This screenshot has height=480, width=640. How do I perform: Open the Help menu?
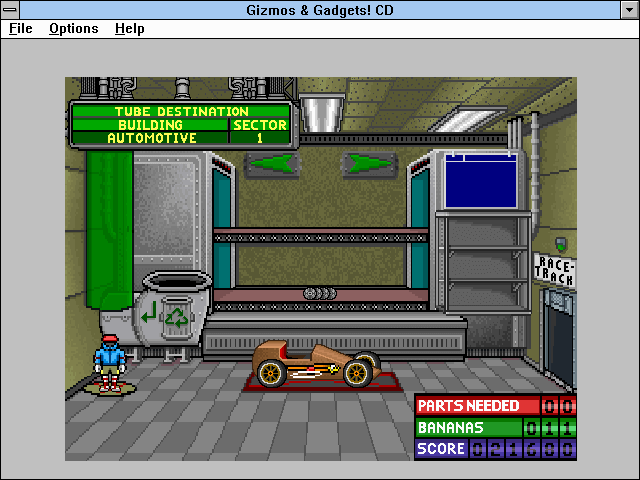(x=129, y=29)
